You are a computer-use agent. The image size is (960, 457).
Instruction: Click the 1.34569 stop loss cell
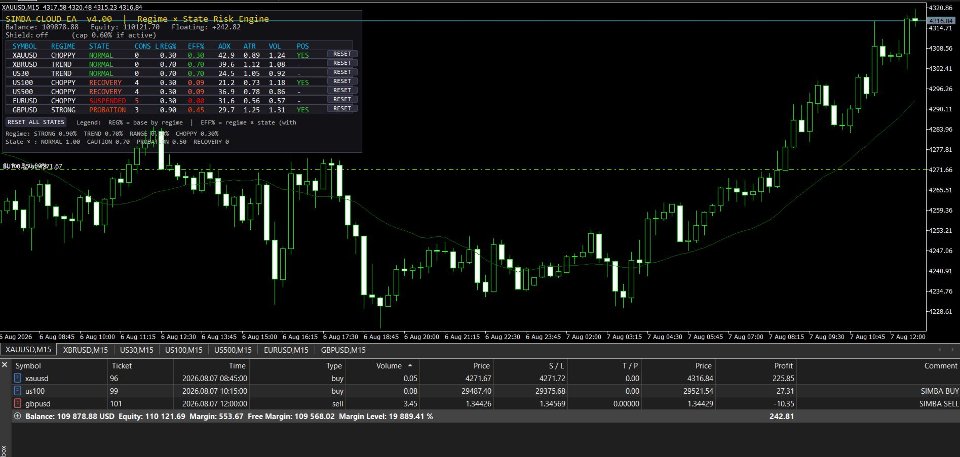coord(552,403)
